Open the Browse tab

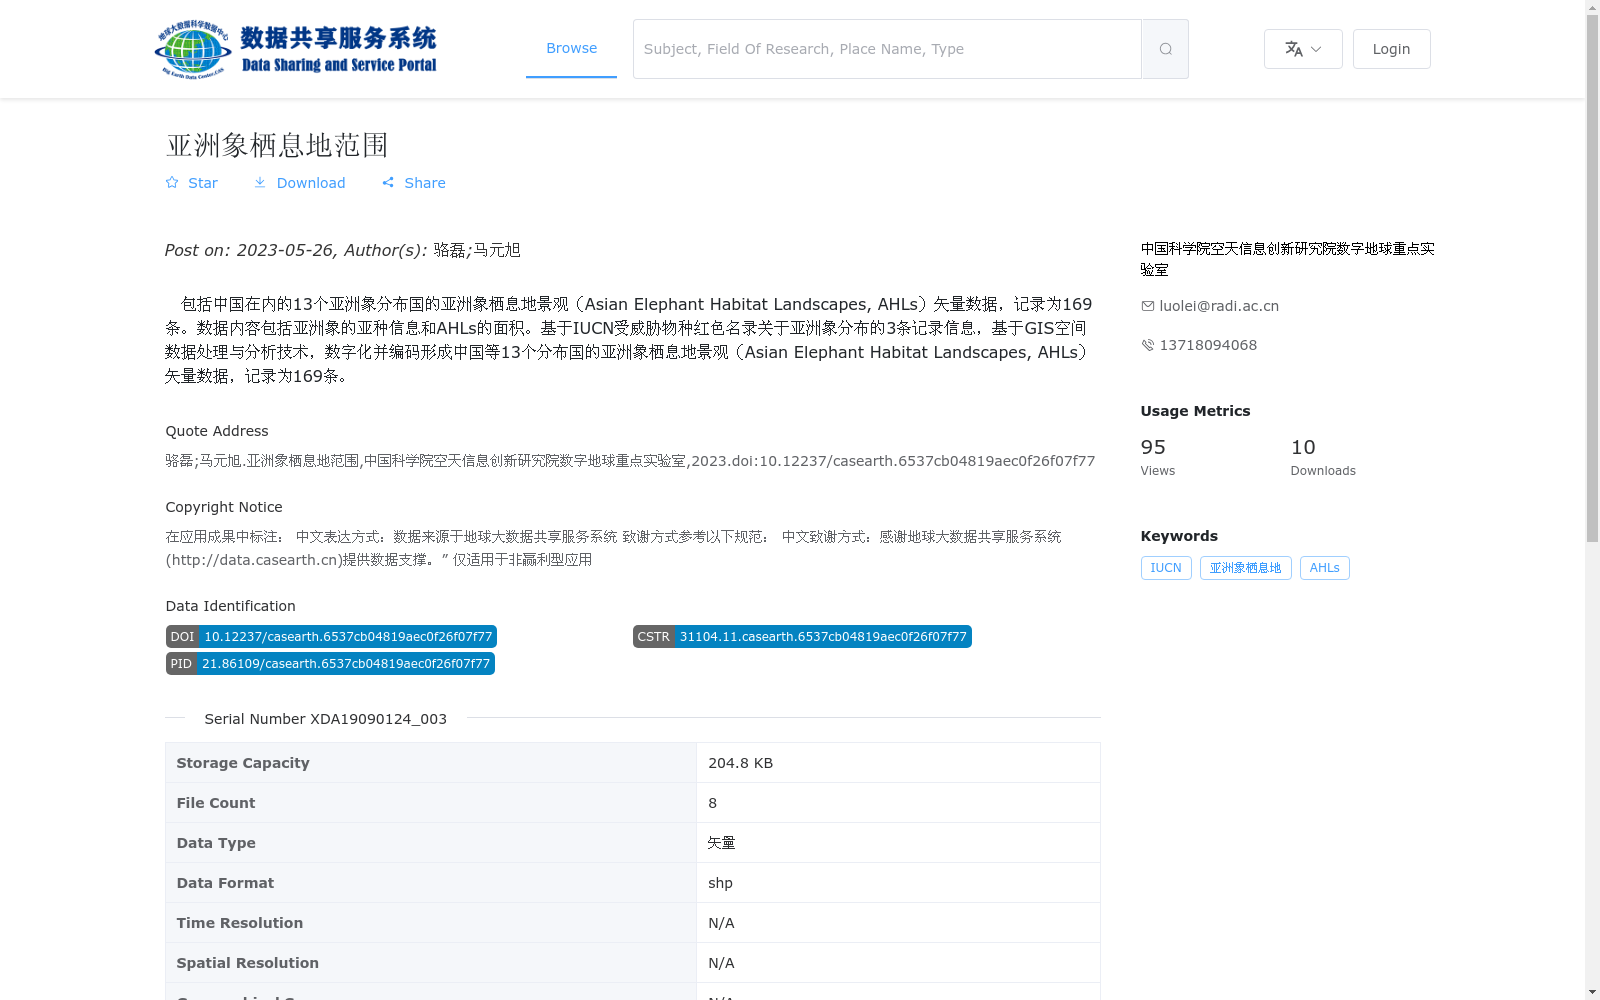click(x=571, y=48)
